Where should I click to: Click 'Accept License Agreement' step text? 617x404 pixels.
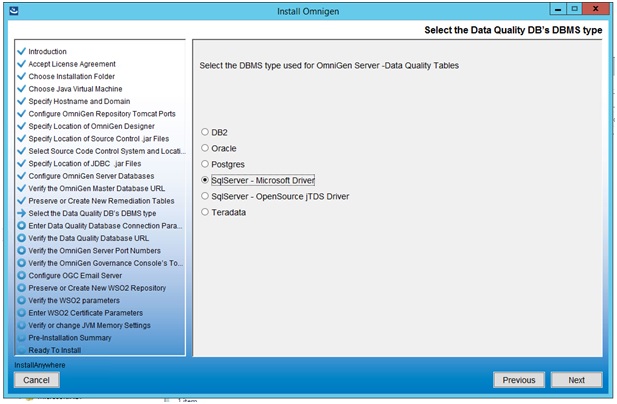click(72, 64)
